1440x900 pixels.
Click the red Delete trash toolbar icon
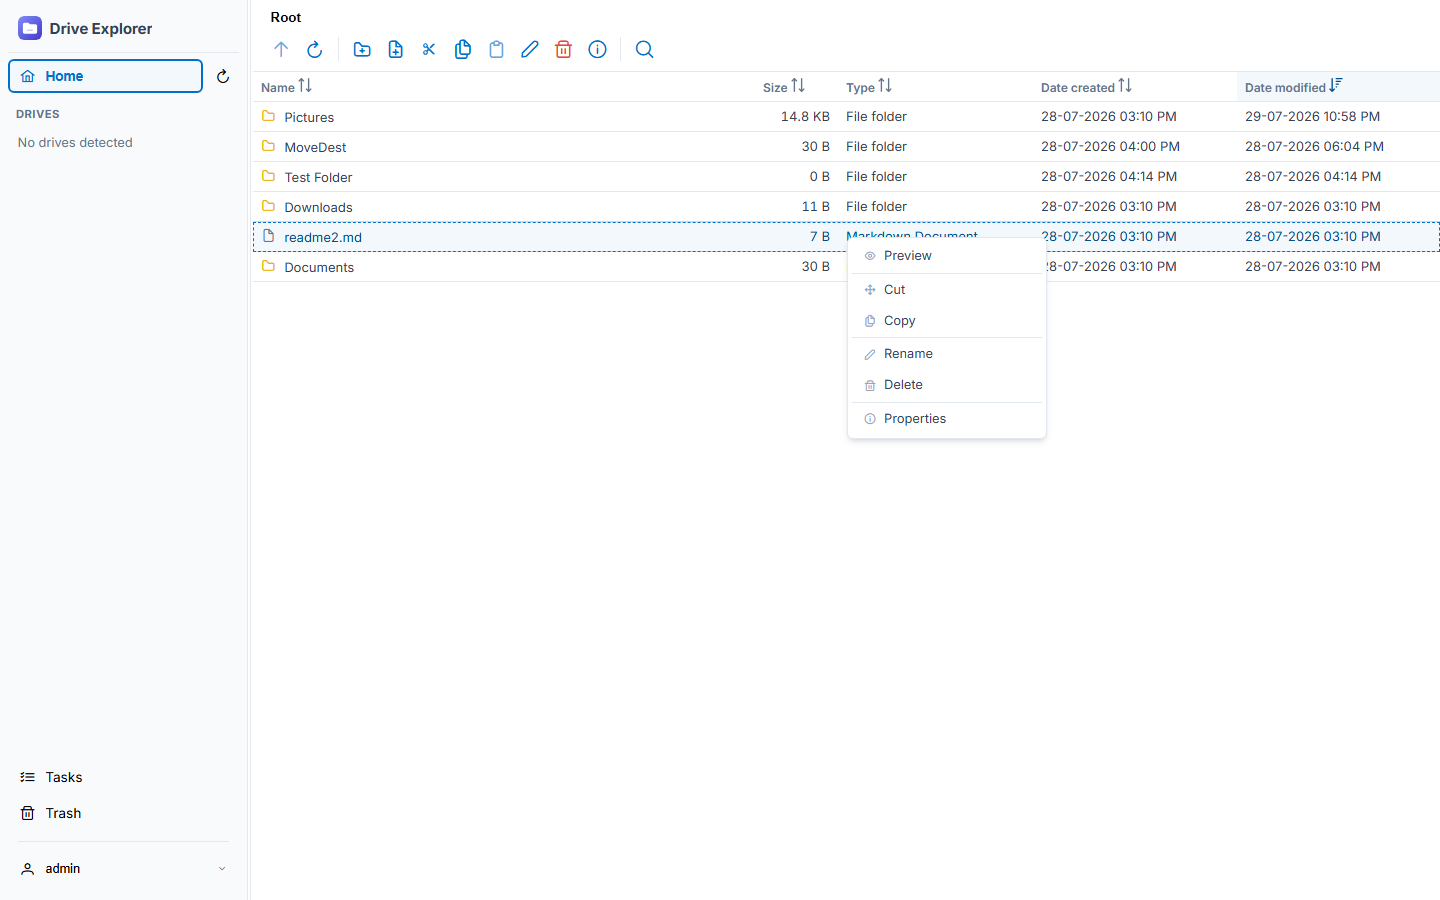564,49
